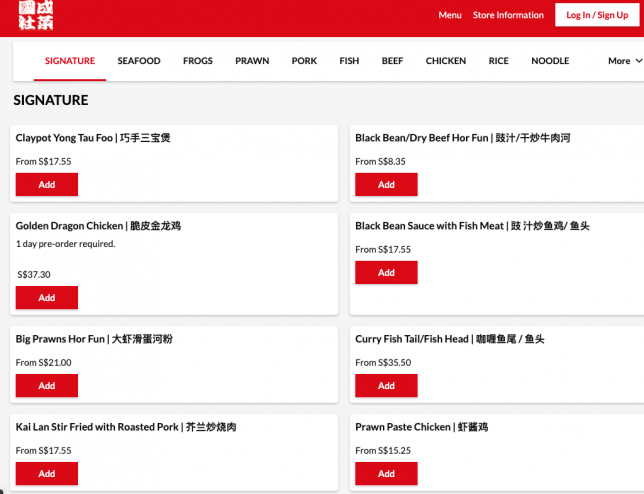Select the BEEF category tab
Image resolution: width=644 pixels, height=494 pixels.
coord(392,61)
